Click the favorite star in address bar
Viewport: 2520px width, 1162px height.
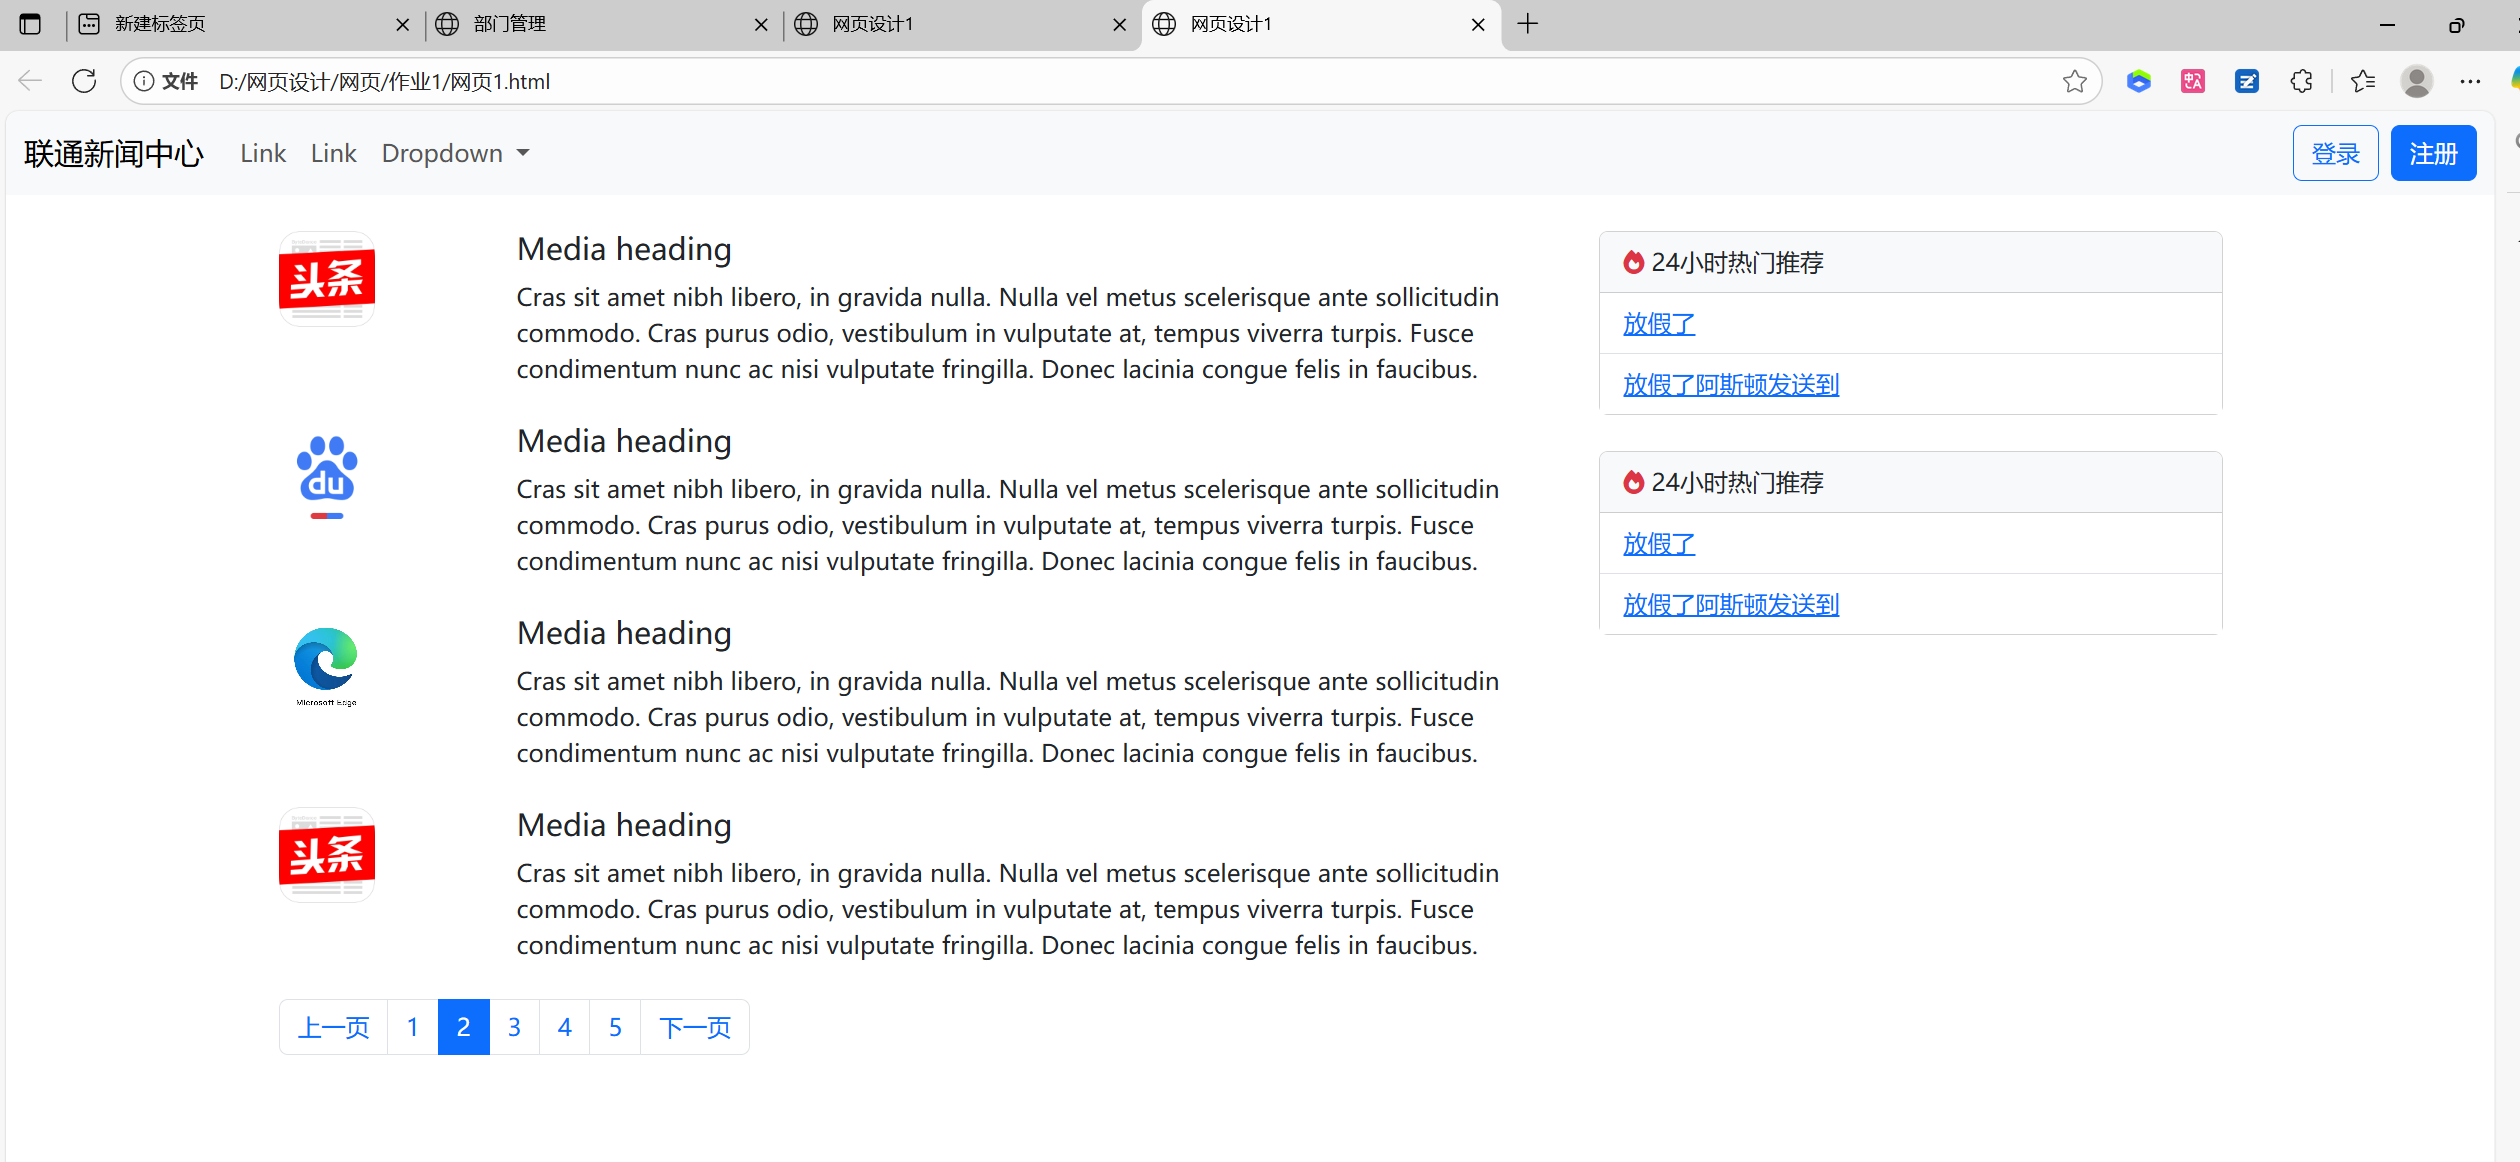2074,81
